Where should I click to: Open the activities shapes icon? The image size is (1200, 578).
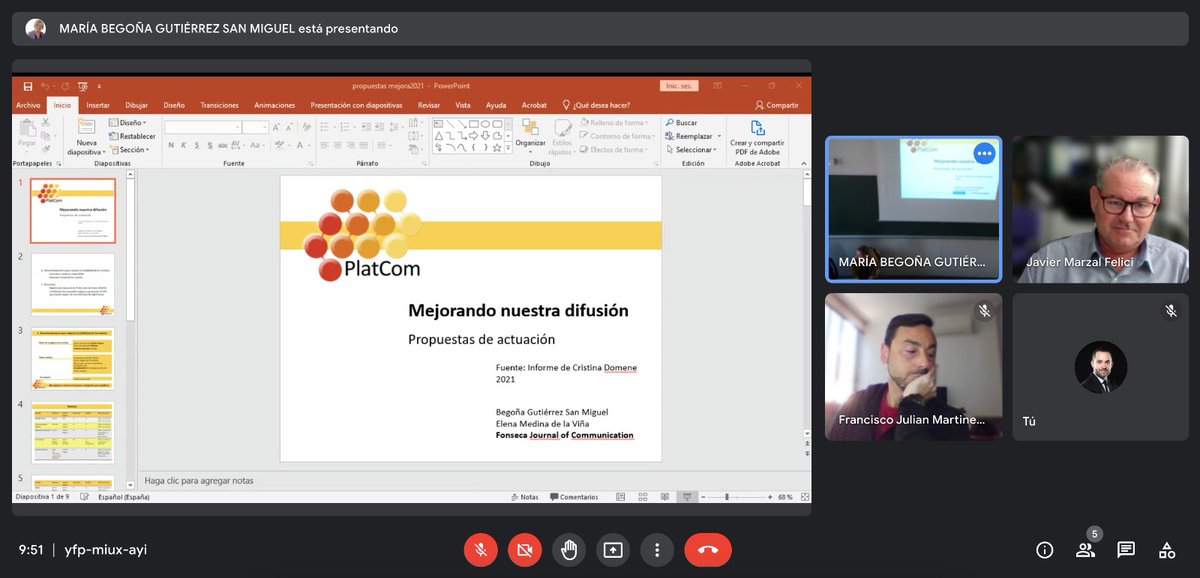1166,549
